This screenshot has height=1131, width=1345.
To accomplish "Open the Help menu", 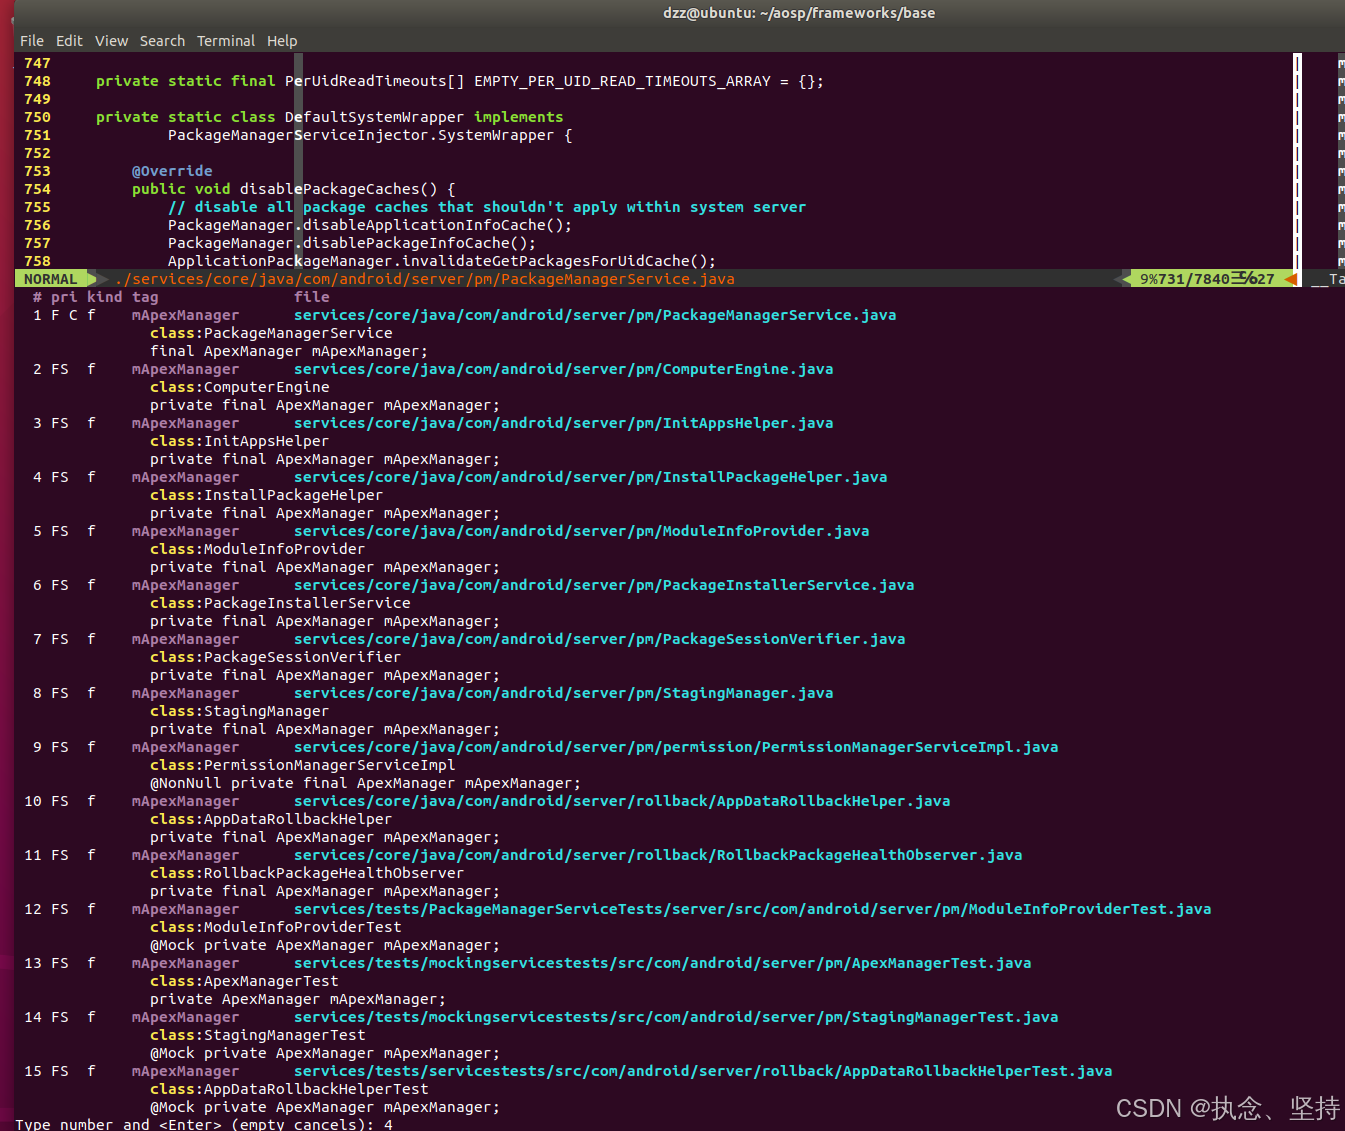I will click(x=282, y=41).
